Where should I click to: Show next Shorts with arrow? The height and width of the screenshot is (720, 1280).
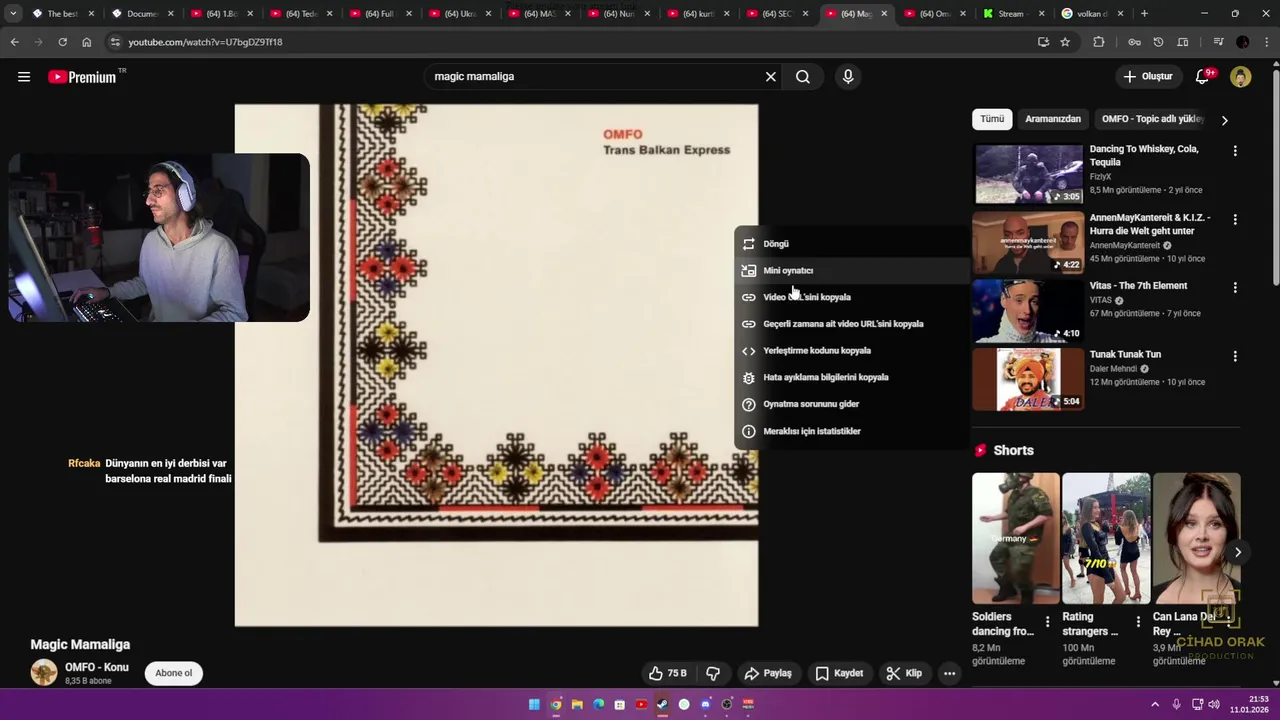click(x=1237, y=552)
